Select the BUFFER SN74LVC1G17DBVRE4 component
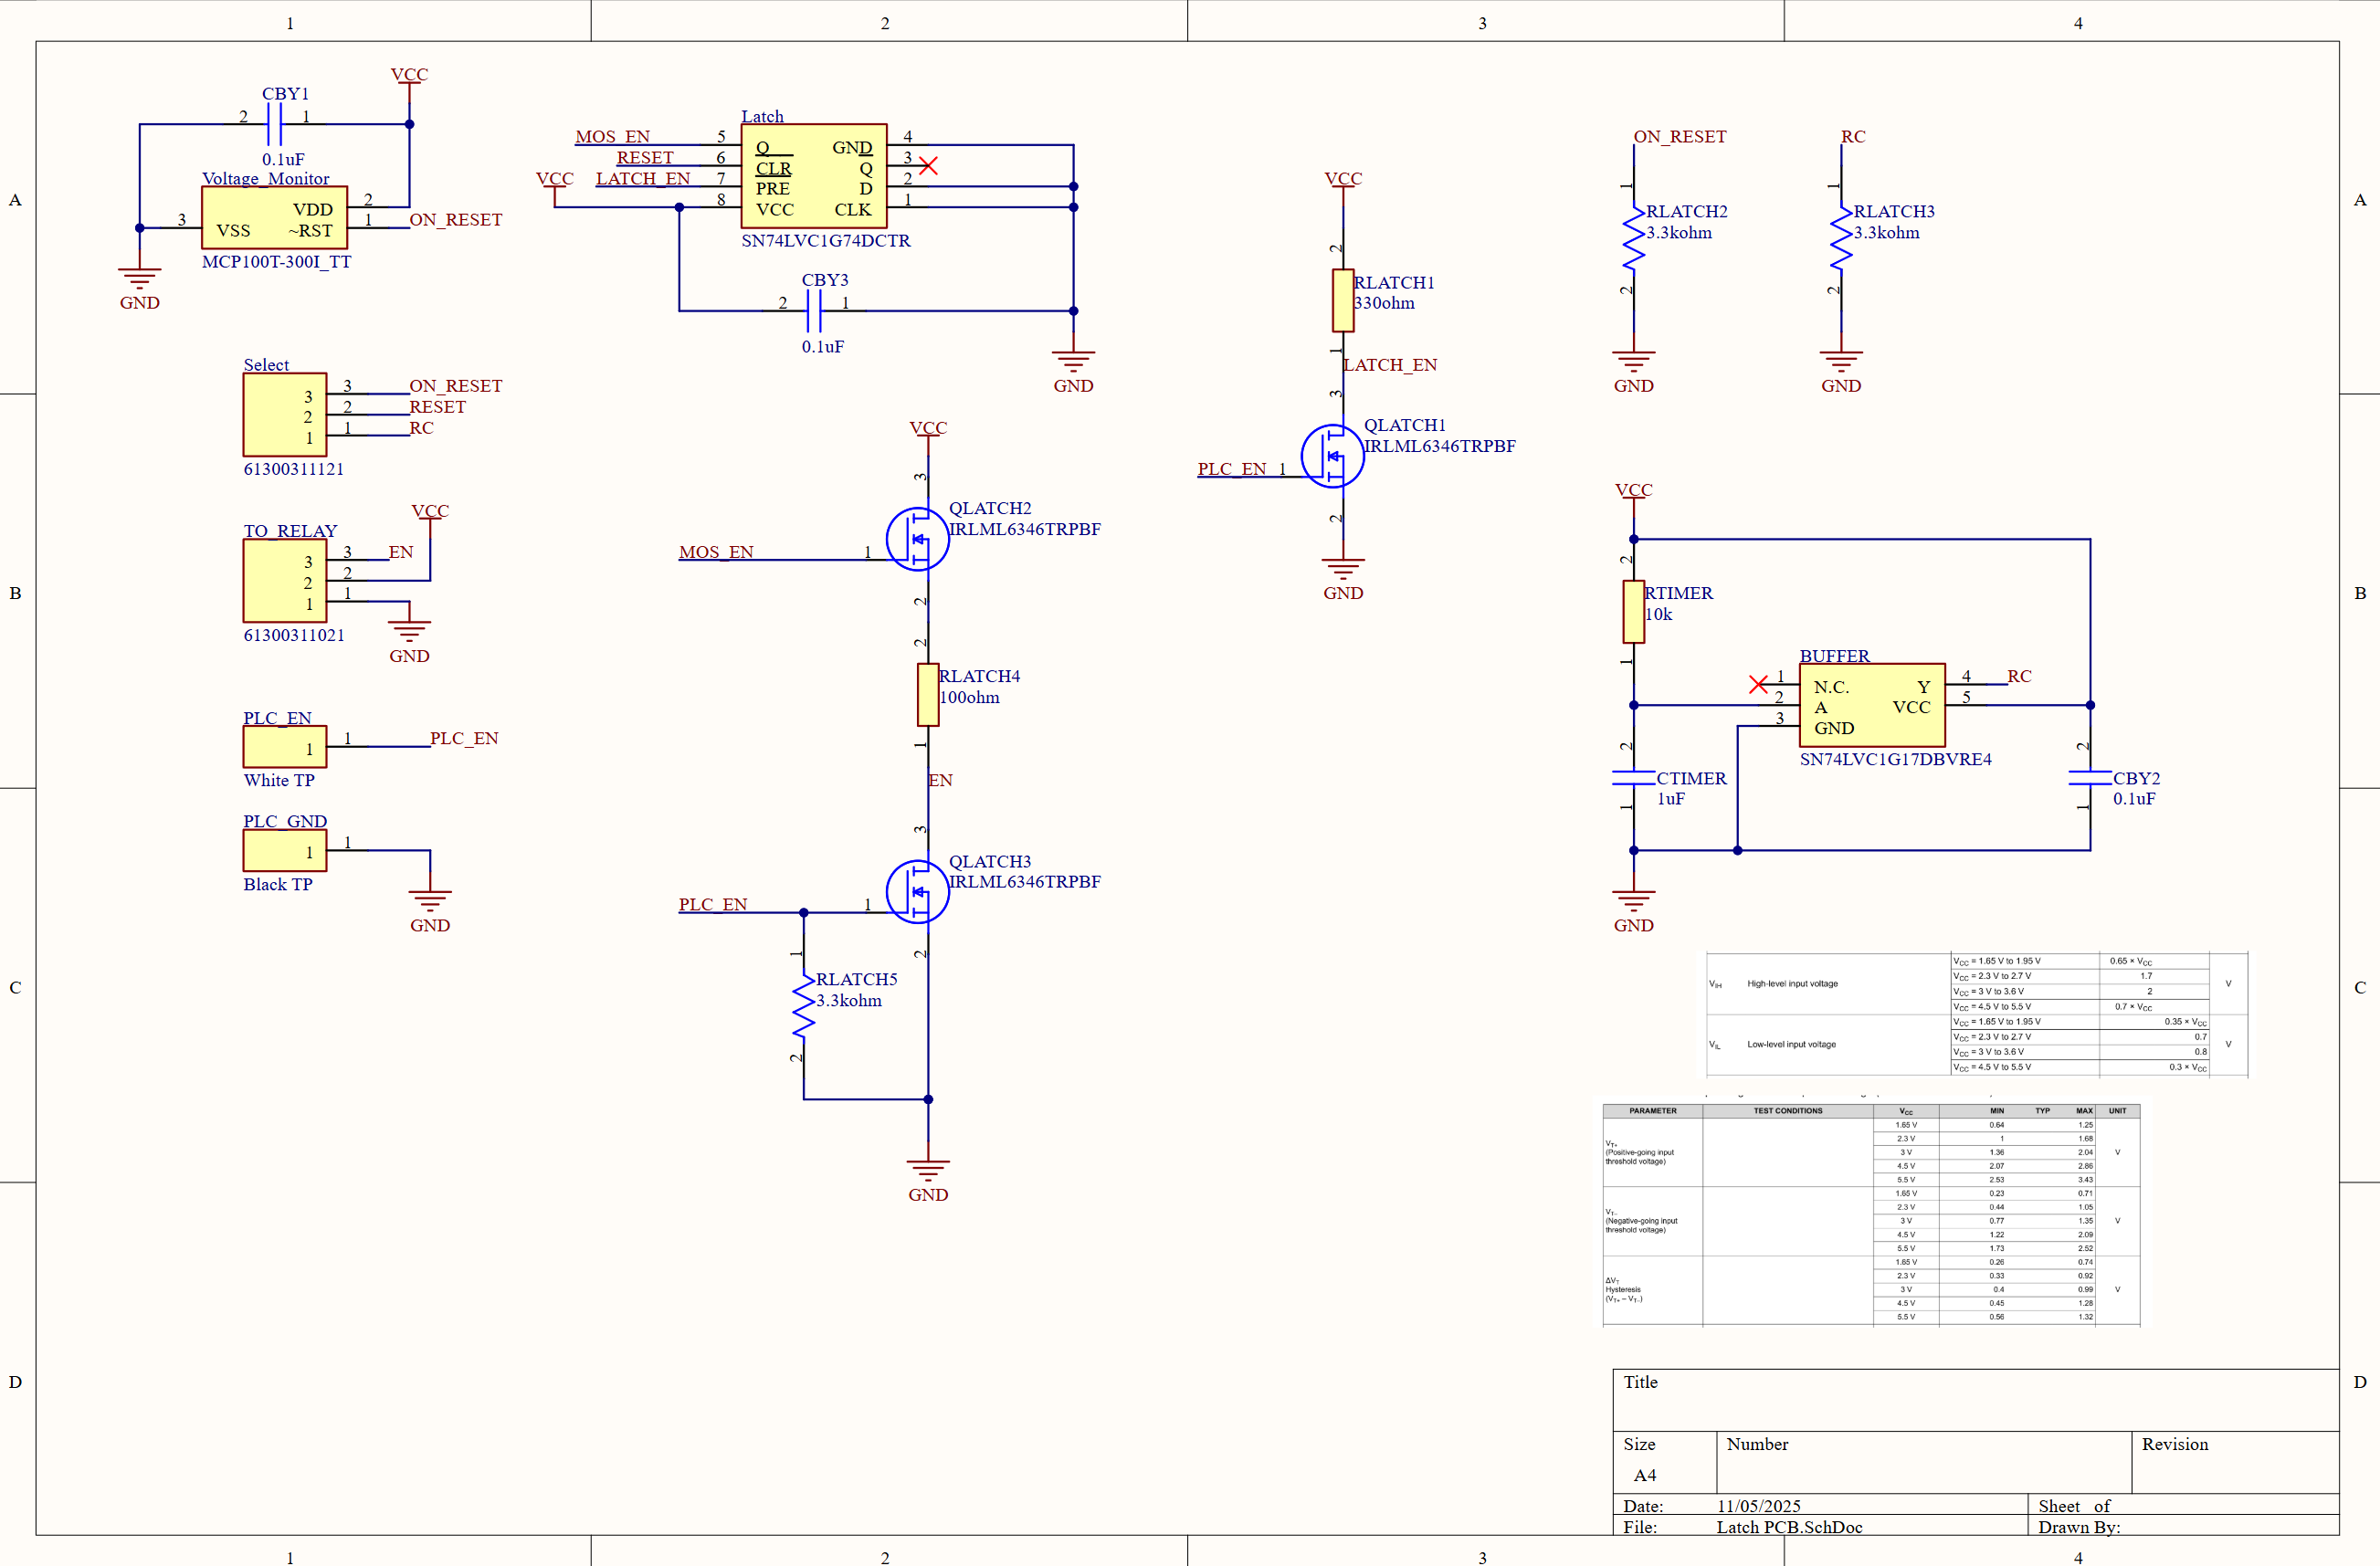Screen dimensions: 2380x1566 (1871, 705)
